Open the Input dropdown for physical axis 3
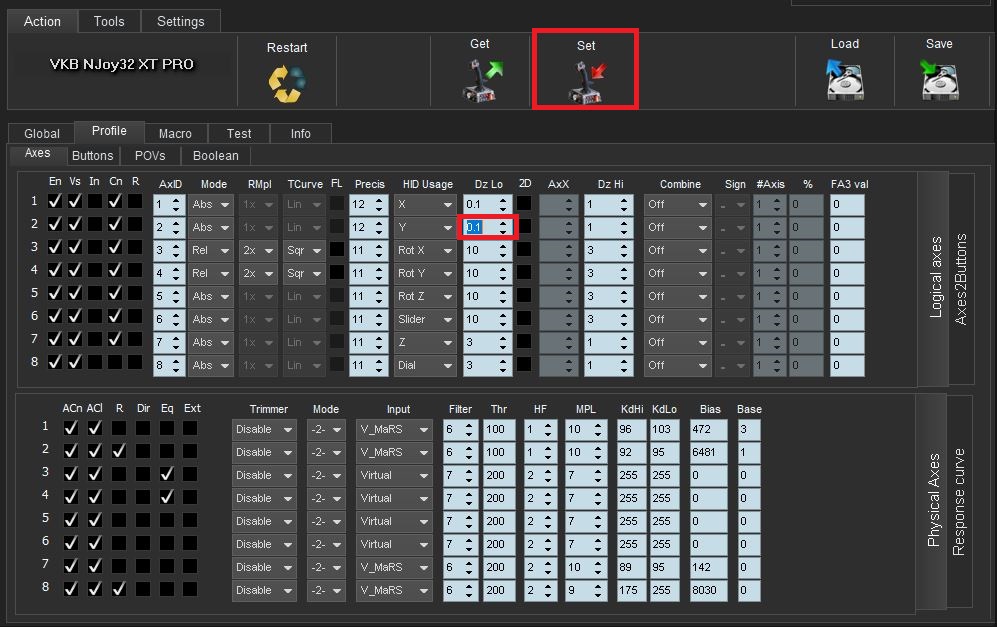This screenshot has height=627, width=997. point(394,475)
